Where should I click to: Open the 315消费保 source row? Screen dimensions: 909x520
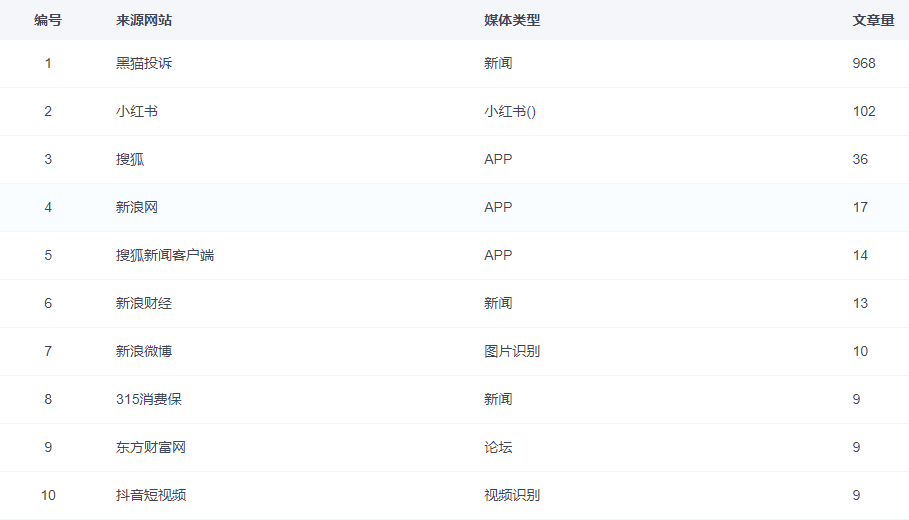(x=148, y=399)
